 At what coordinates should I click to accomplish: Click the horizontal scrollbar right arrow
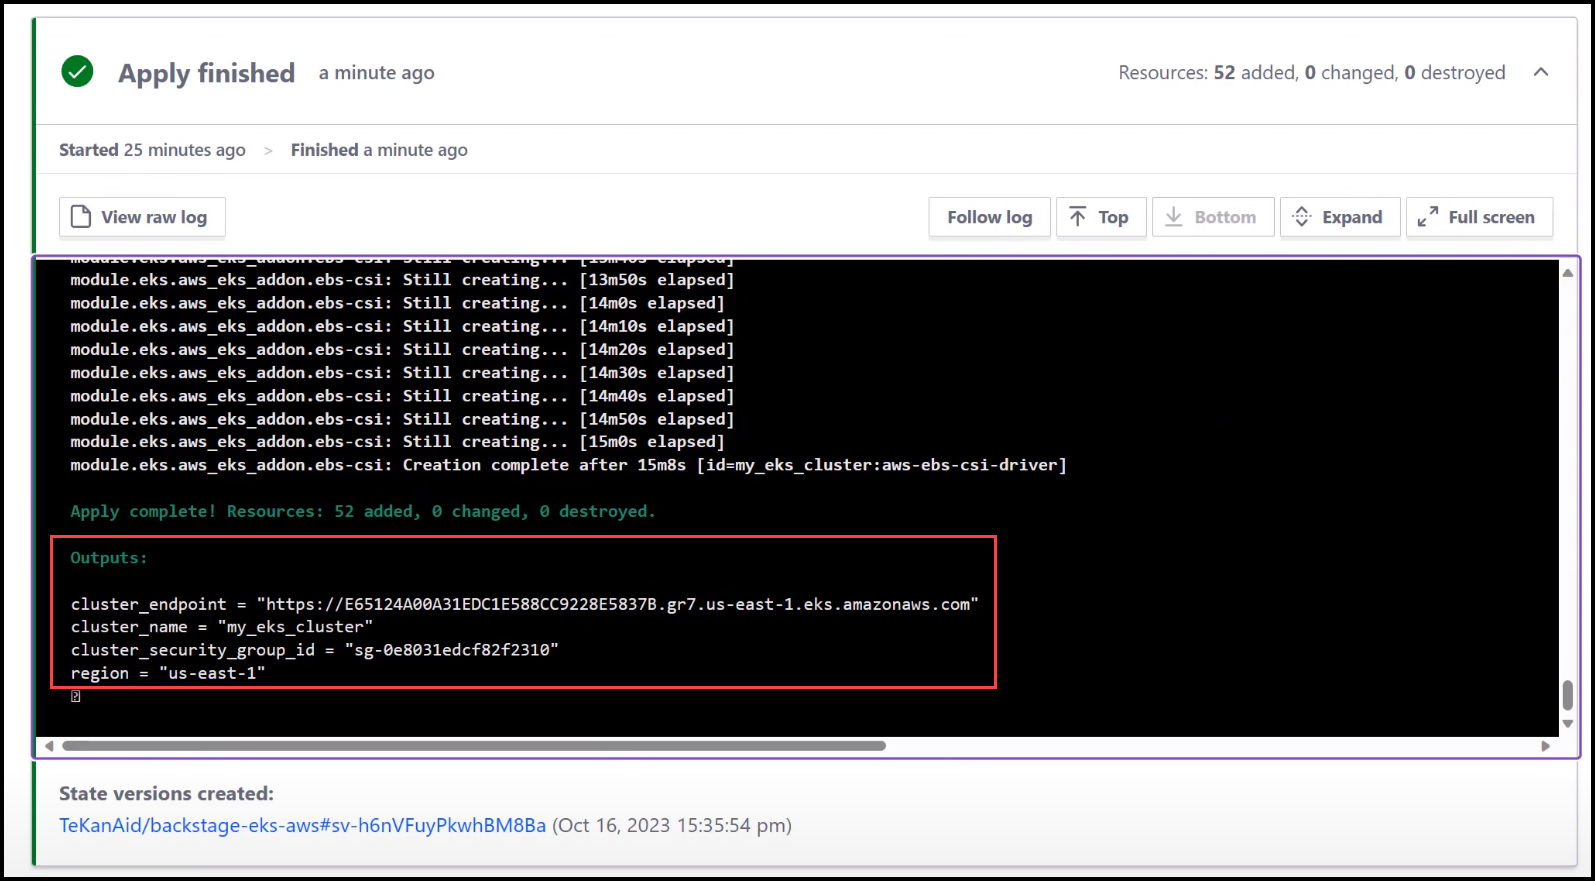tap(1545, 746)
